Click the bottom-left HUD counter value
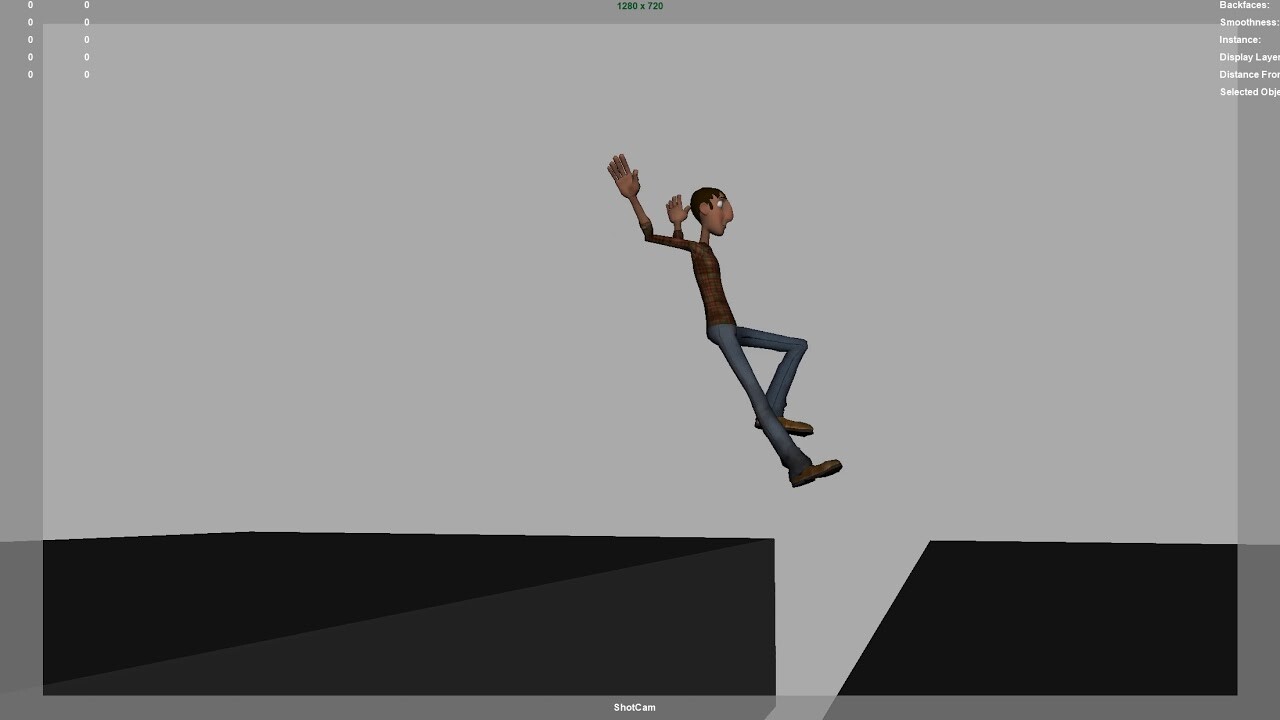The image size is (1280, 720). [x=30, y=74]
